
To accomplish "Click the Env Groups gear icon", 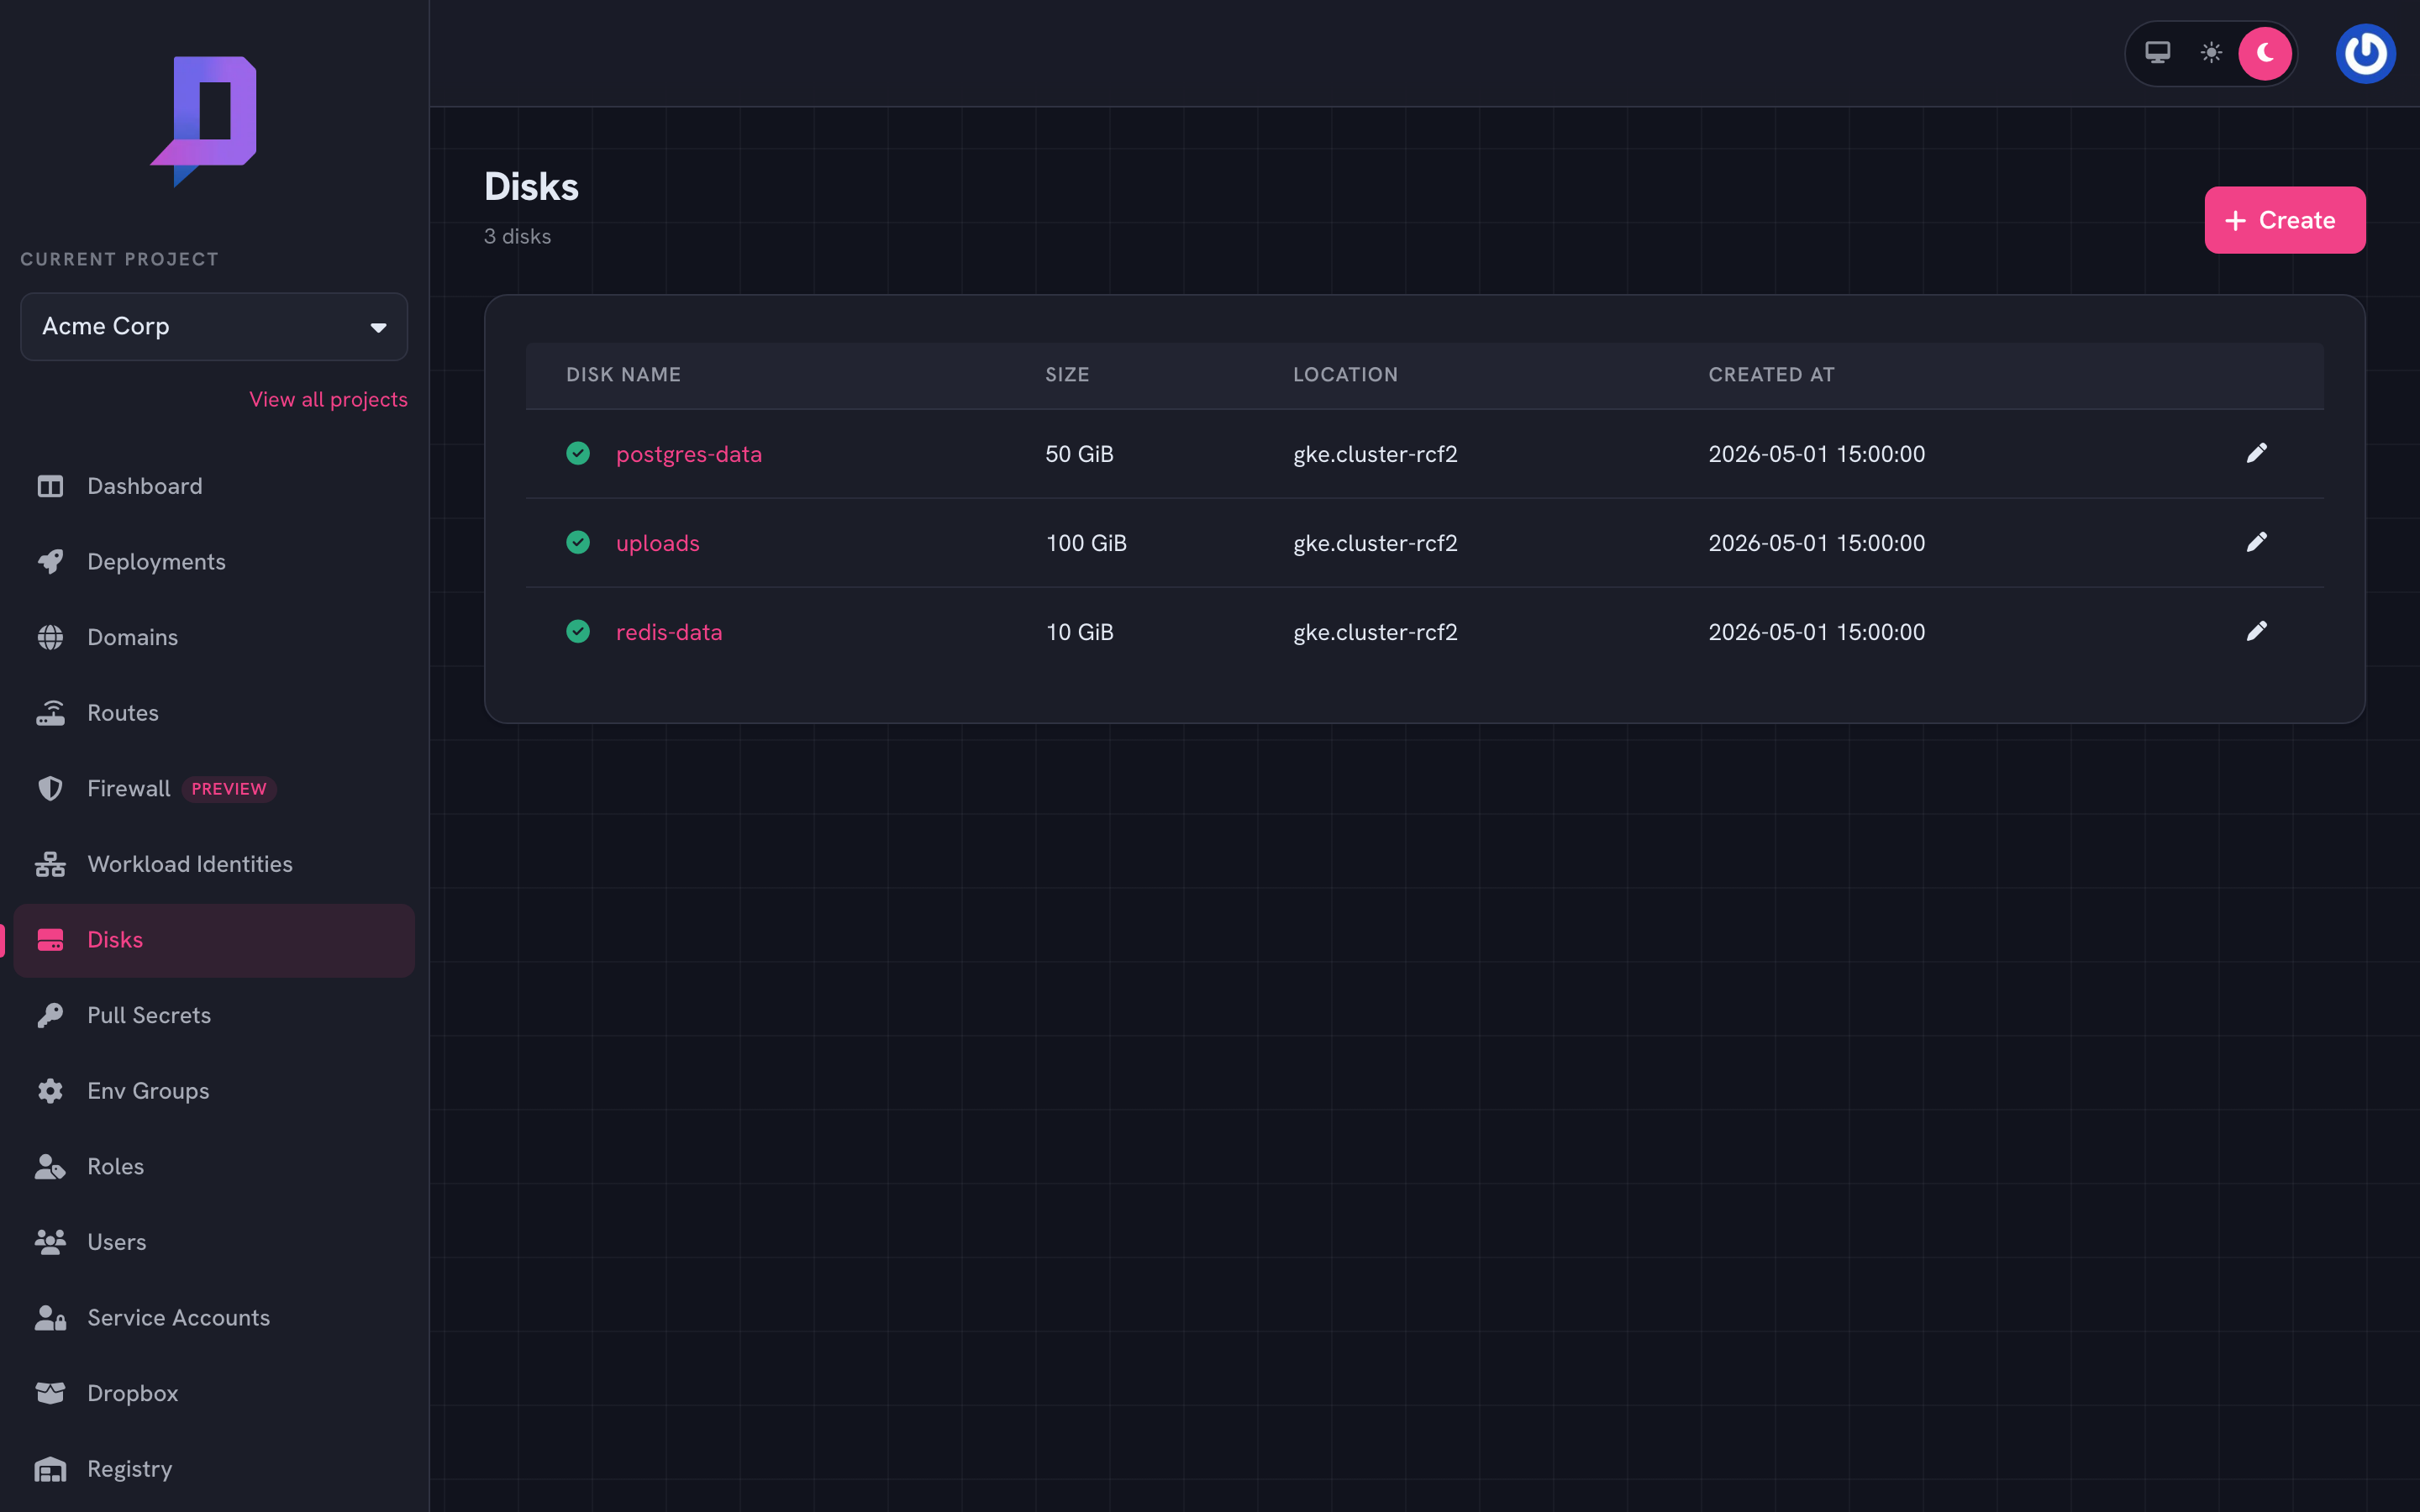I will click(50, 1091).
